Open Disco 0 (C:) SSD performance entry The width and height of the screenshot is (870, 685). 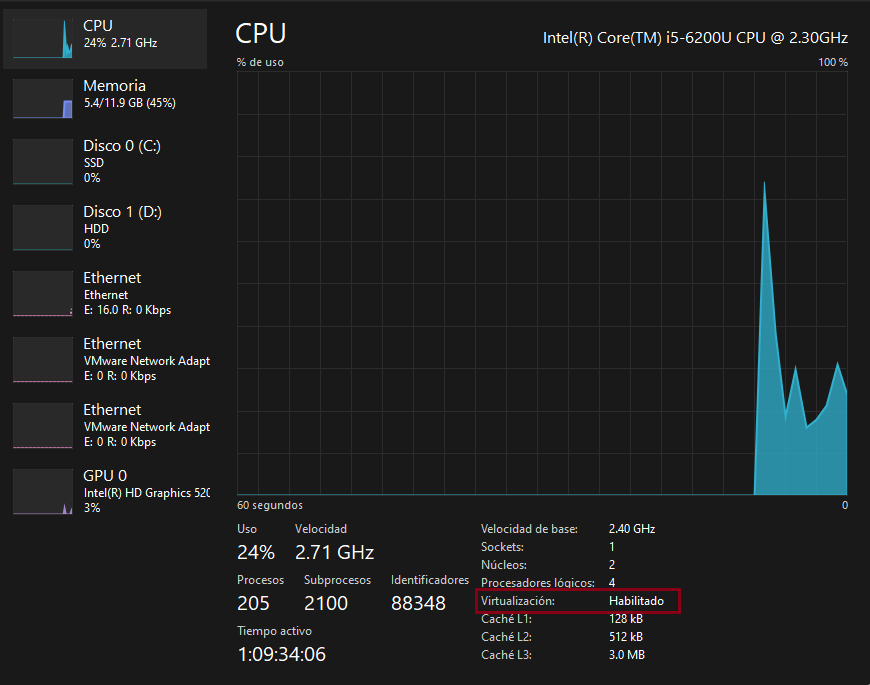coord(122,161)
